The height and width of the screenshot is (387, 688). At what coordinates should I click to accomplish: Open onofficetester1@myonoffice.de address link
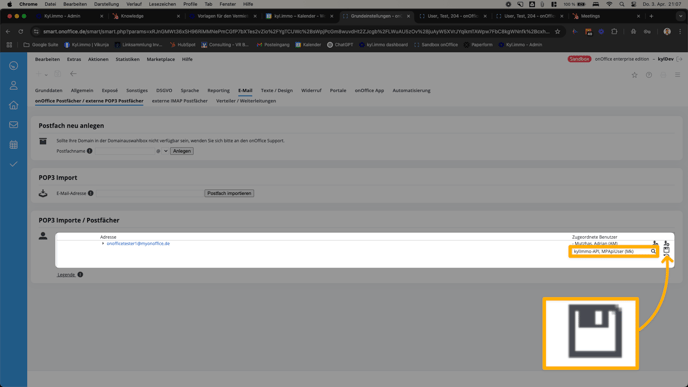(138, 244)
